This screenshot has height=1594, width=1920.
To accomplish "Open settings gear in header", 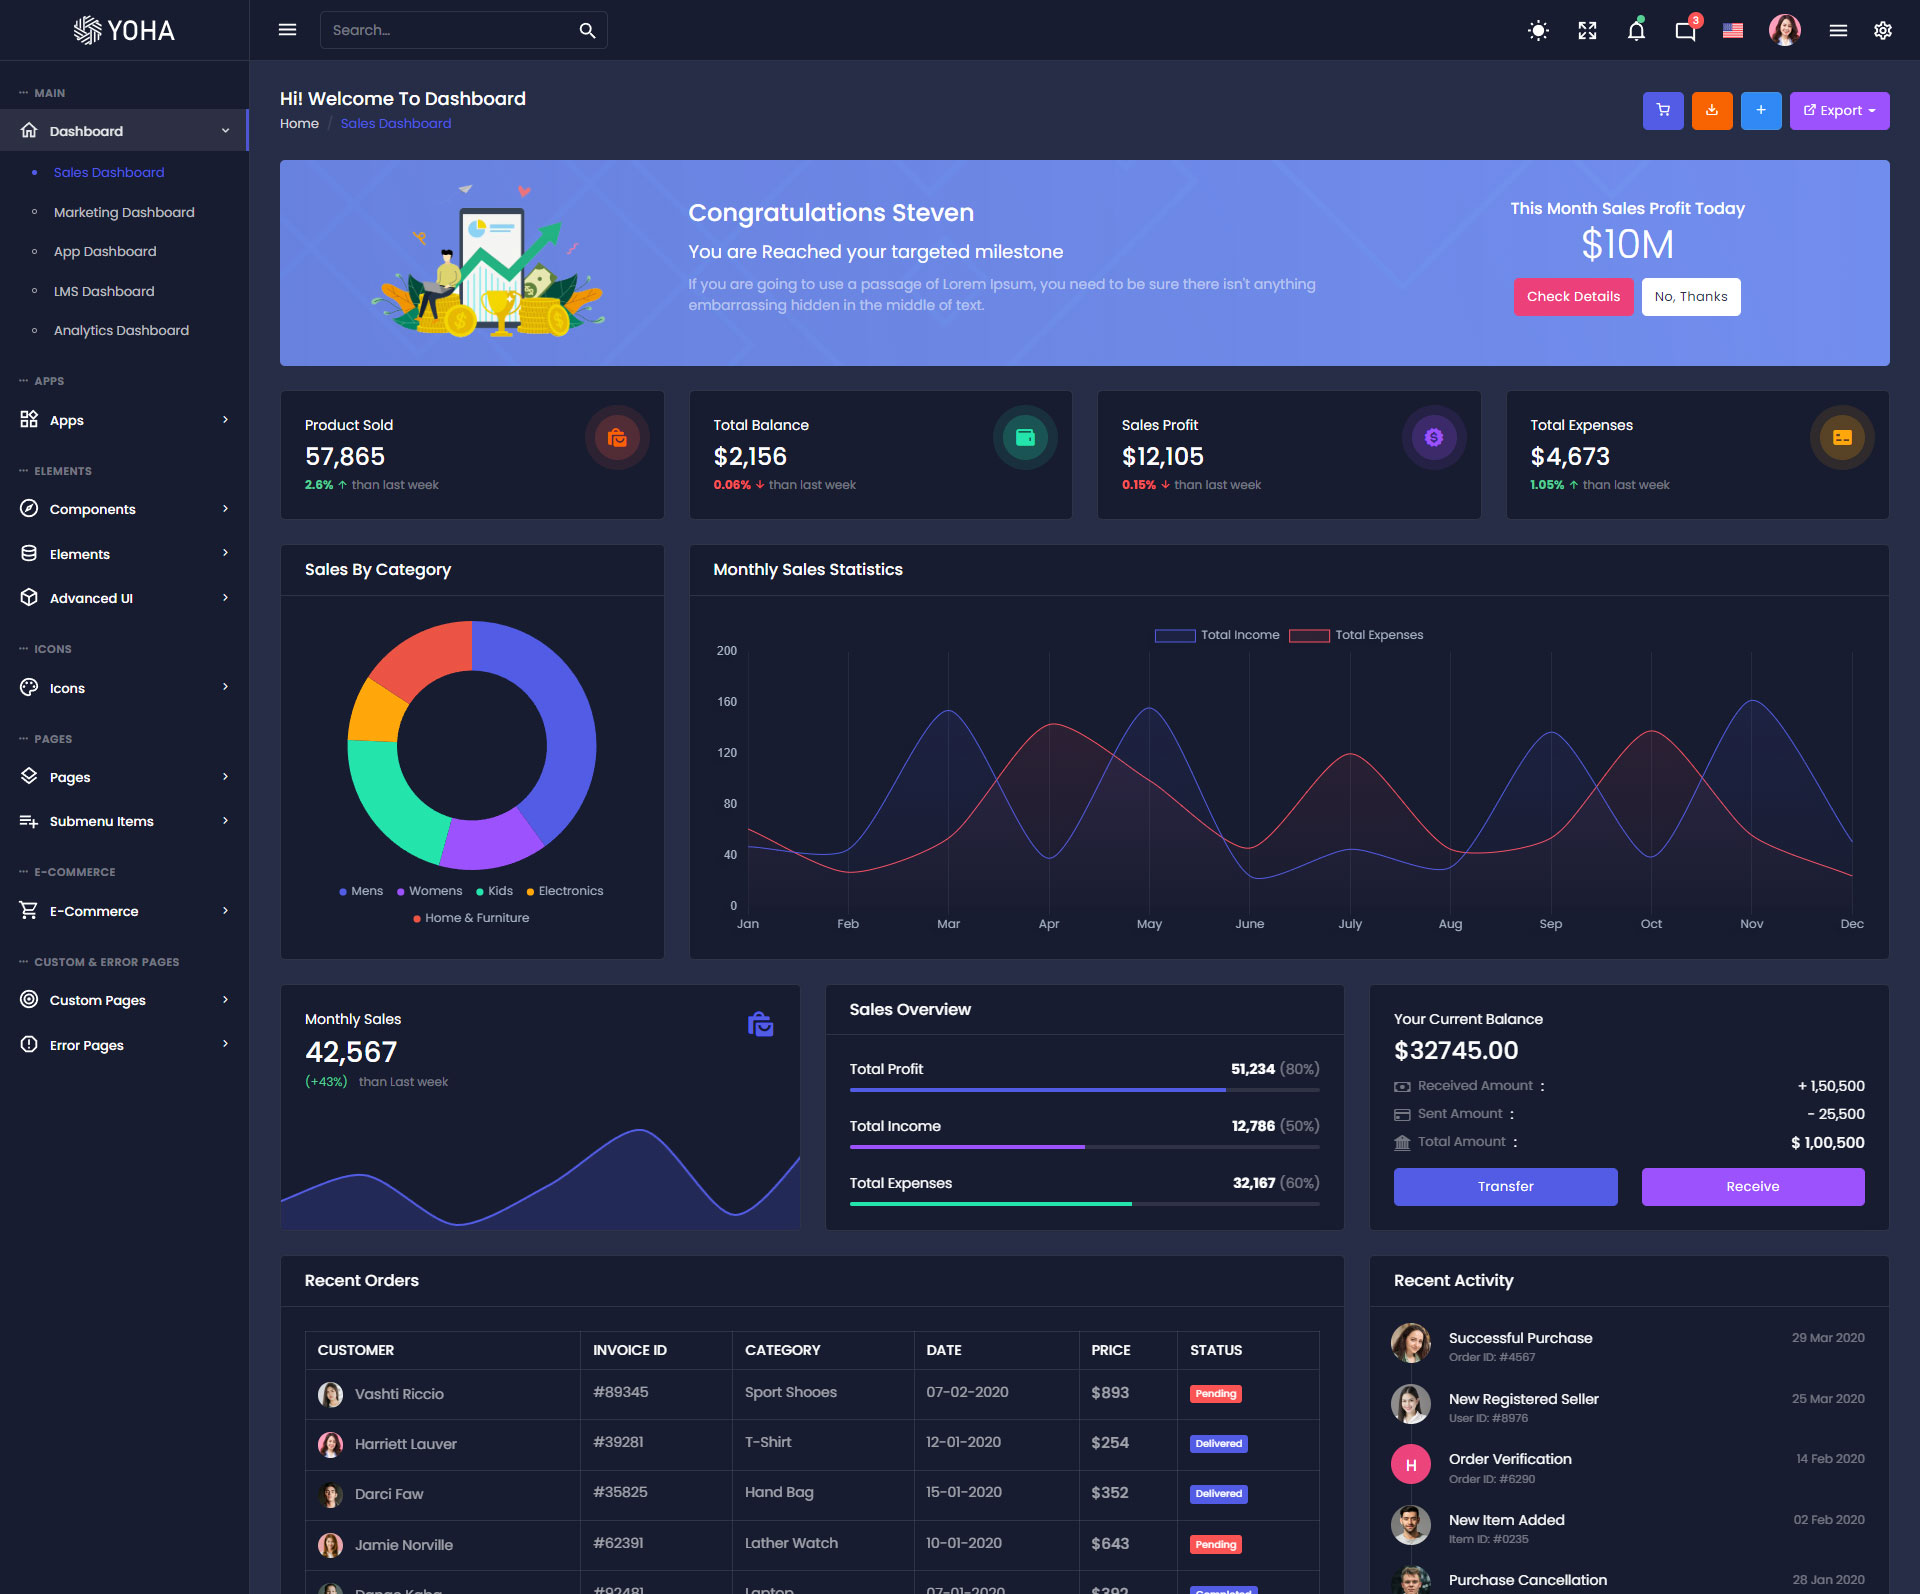I will click(x=1882, y=31).
